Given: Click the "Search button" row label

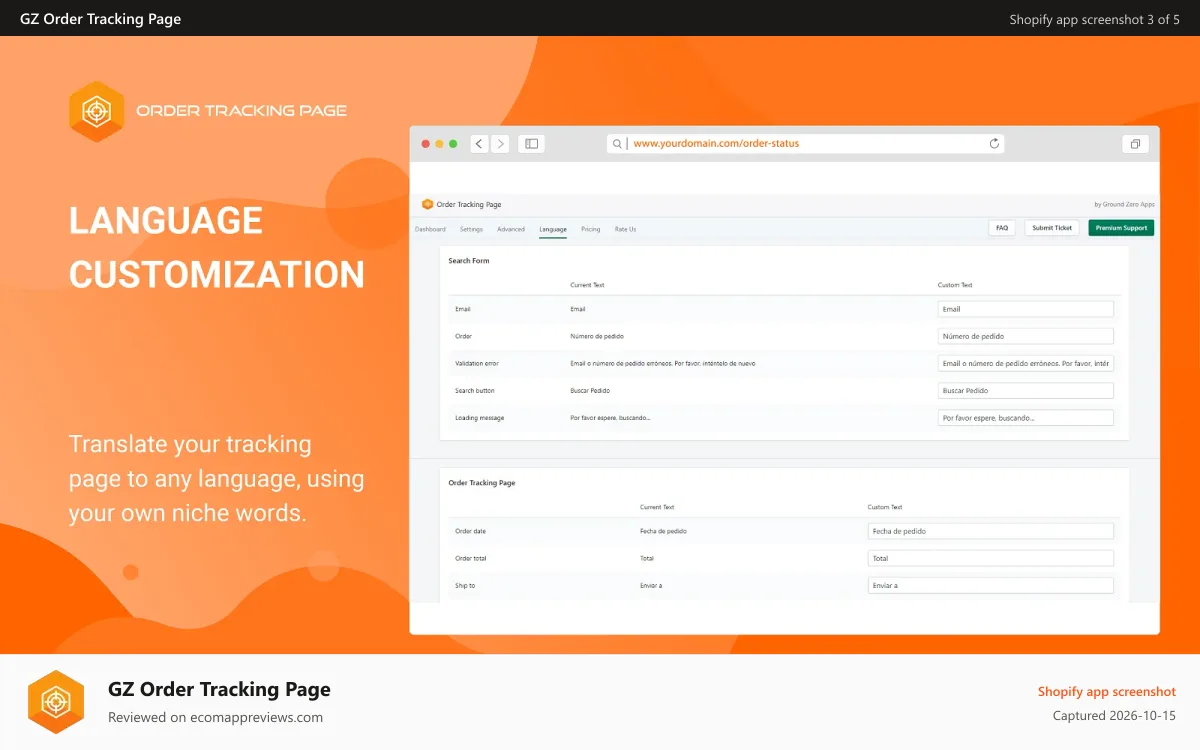Looking at the screenshot, I should coord(475,390).
